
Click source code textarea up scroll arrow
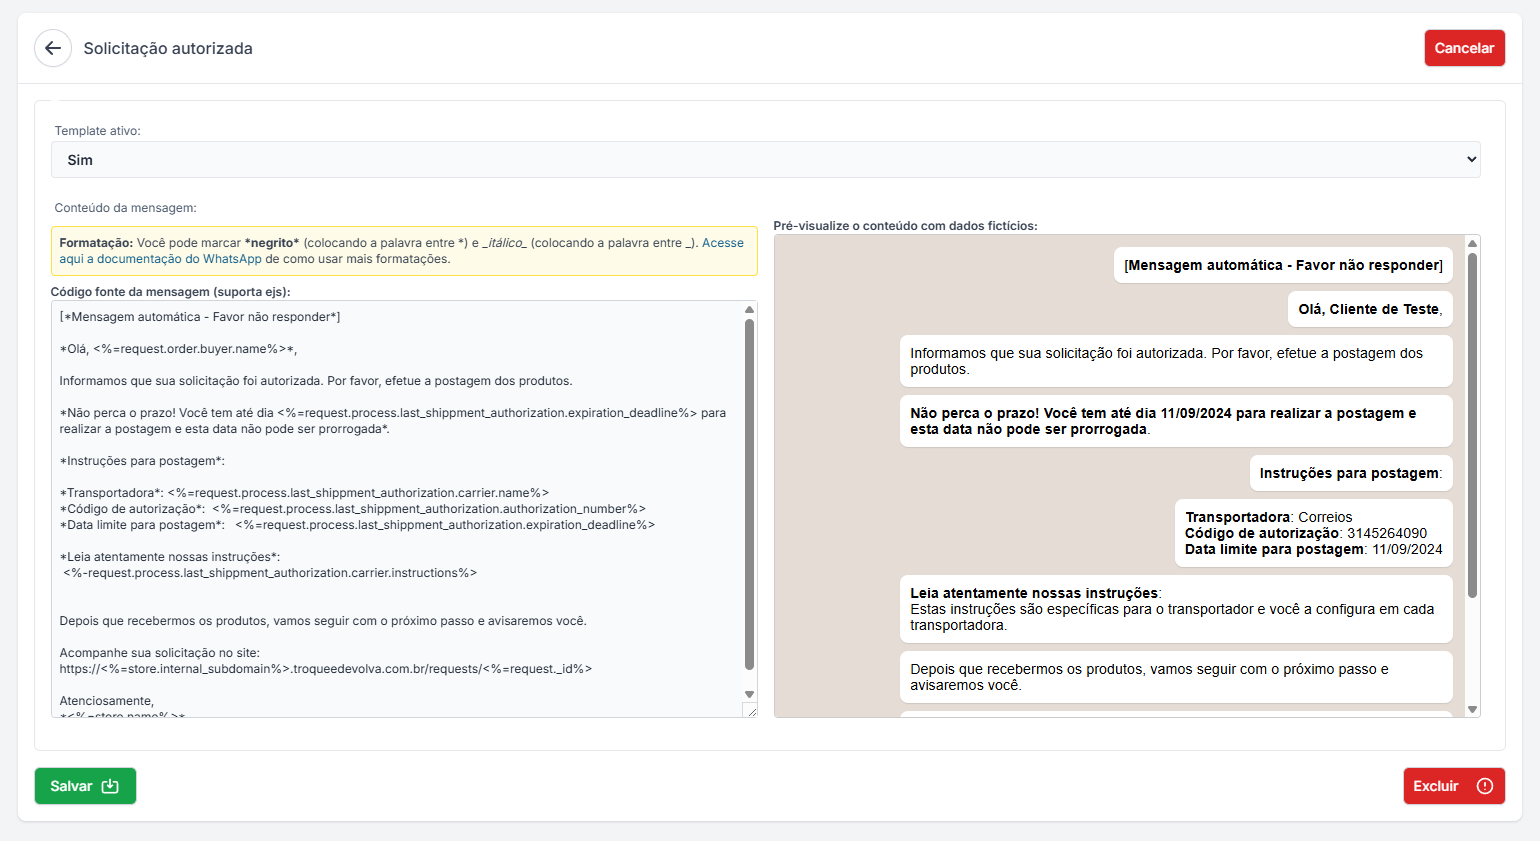click(x=749, y=310)
